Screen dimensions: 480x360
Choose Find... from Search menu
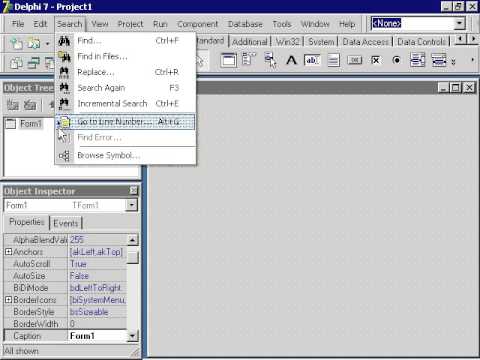[126, 41]
